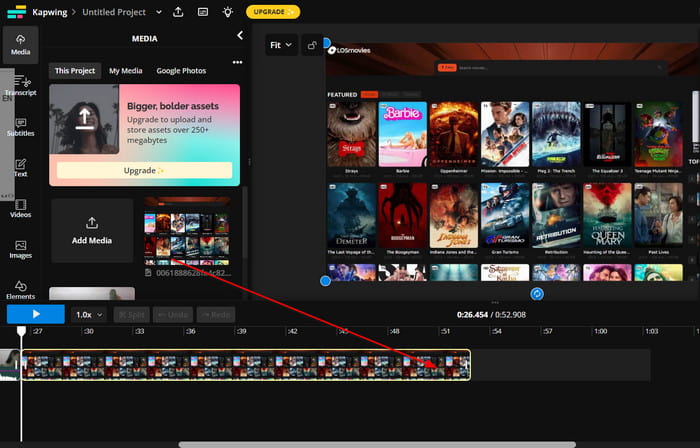Switch to My Media tab

click(125, 71)
